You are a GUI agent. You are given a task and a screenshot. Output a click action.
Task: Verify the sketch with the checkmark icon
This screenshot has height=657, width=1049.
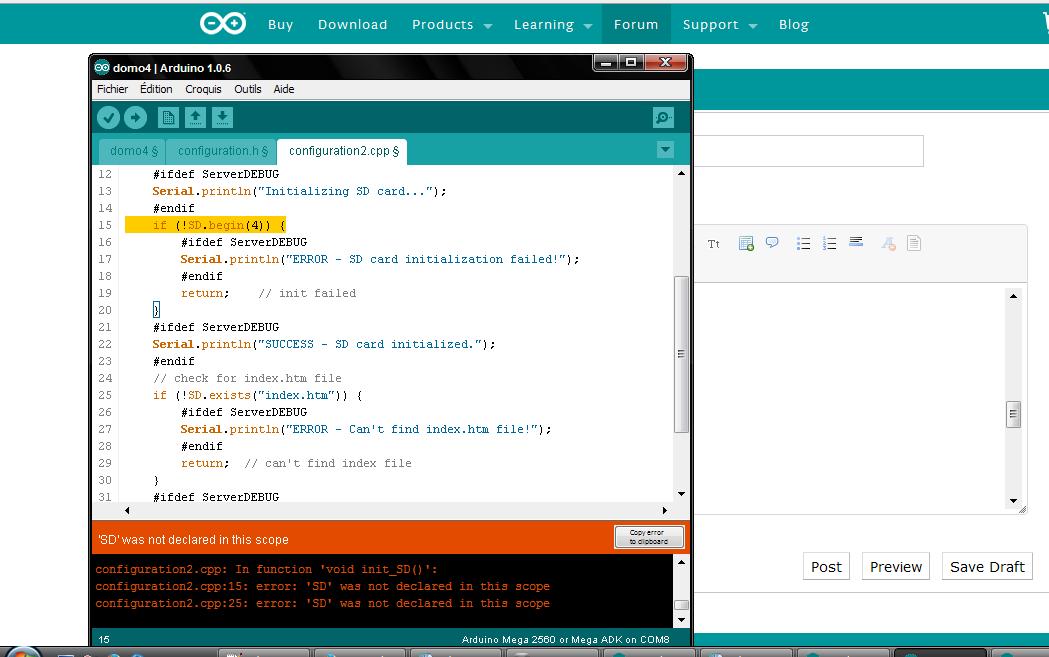tap(108, 117)
